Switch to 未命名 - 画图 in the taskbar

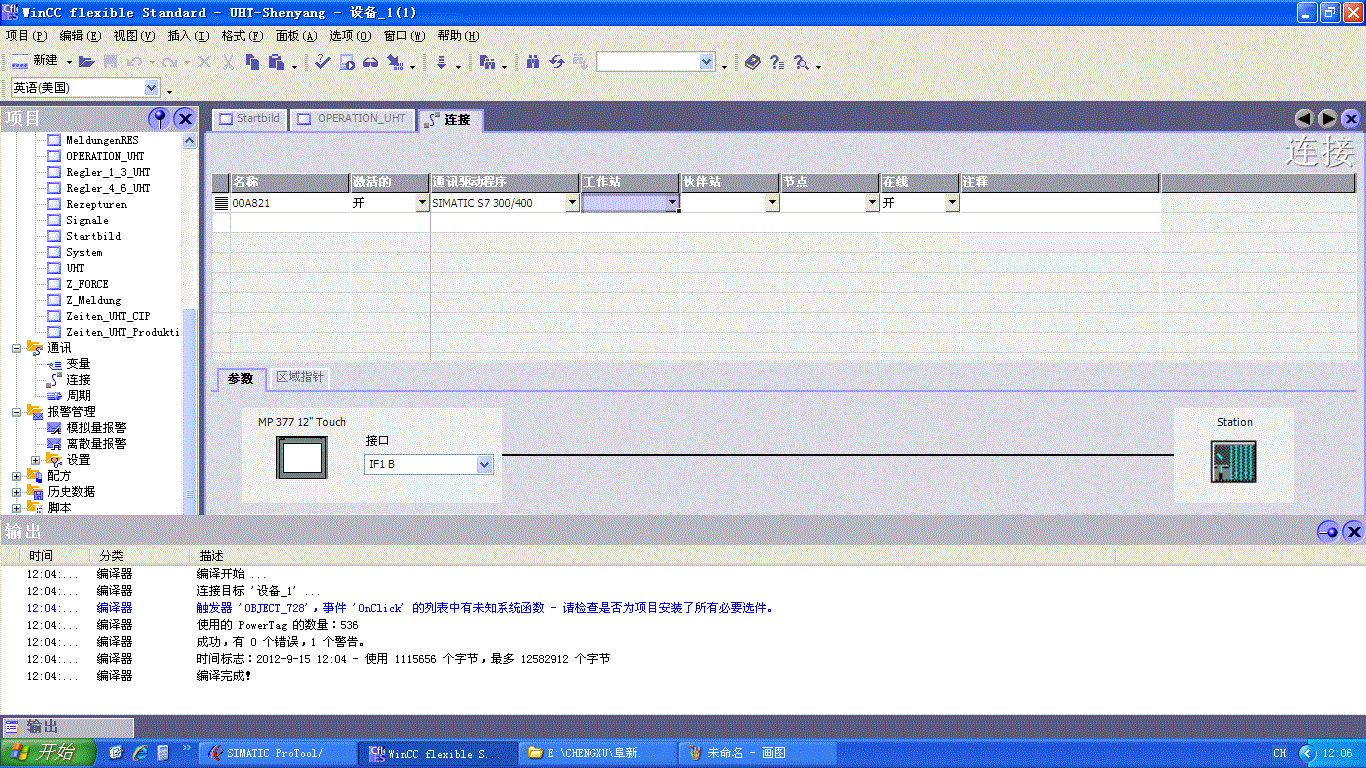tap(755, 753)
